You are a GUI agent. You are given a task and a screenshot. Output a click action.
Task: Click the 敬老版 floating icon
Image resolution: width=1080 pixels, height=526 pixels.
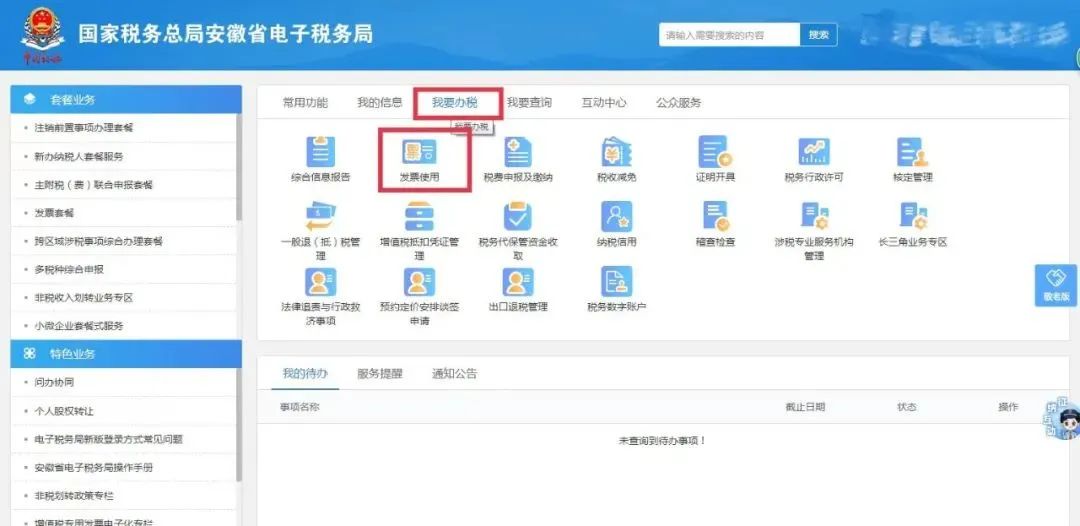click(1056, 285)
